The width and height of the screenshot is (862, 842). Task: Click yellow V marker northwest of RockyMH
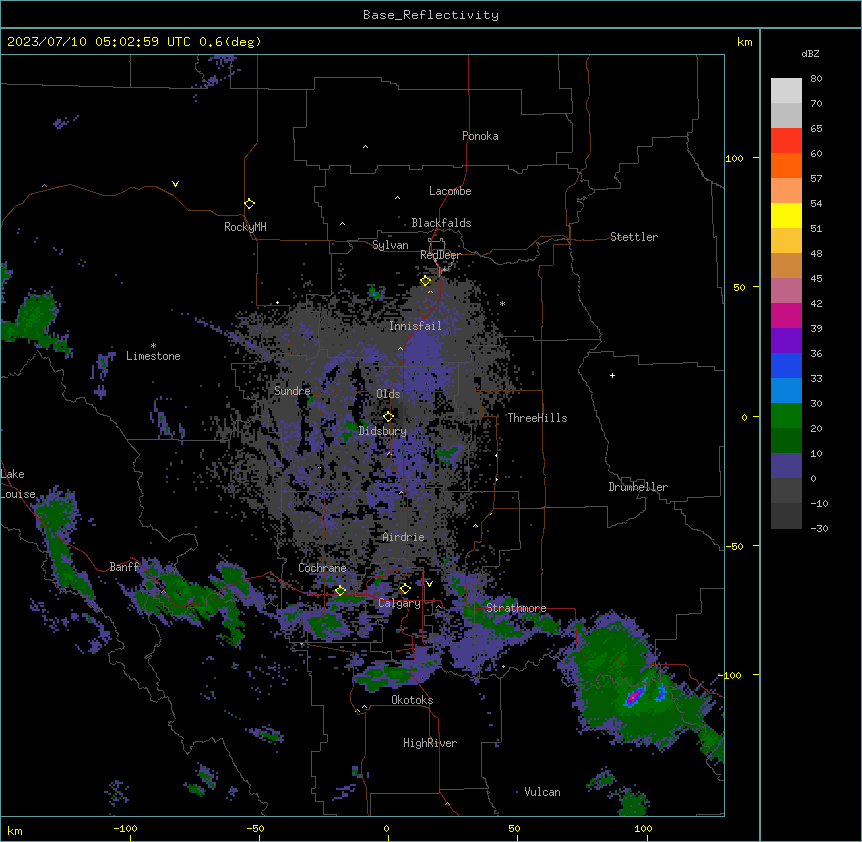(175, 184)
